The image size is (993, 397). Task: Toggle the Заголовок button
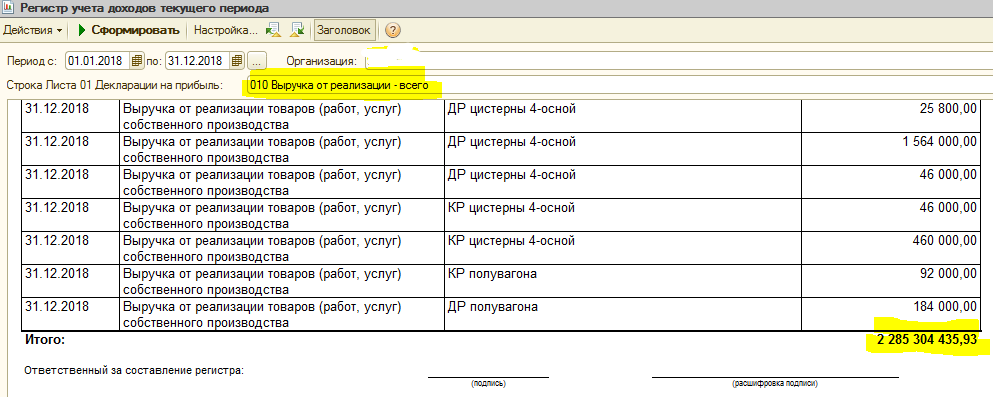346,30
